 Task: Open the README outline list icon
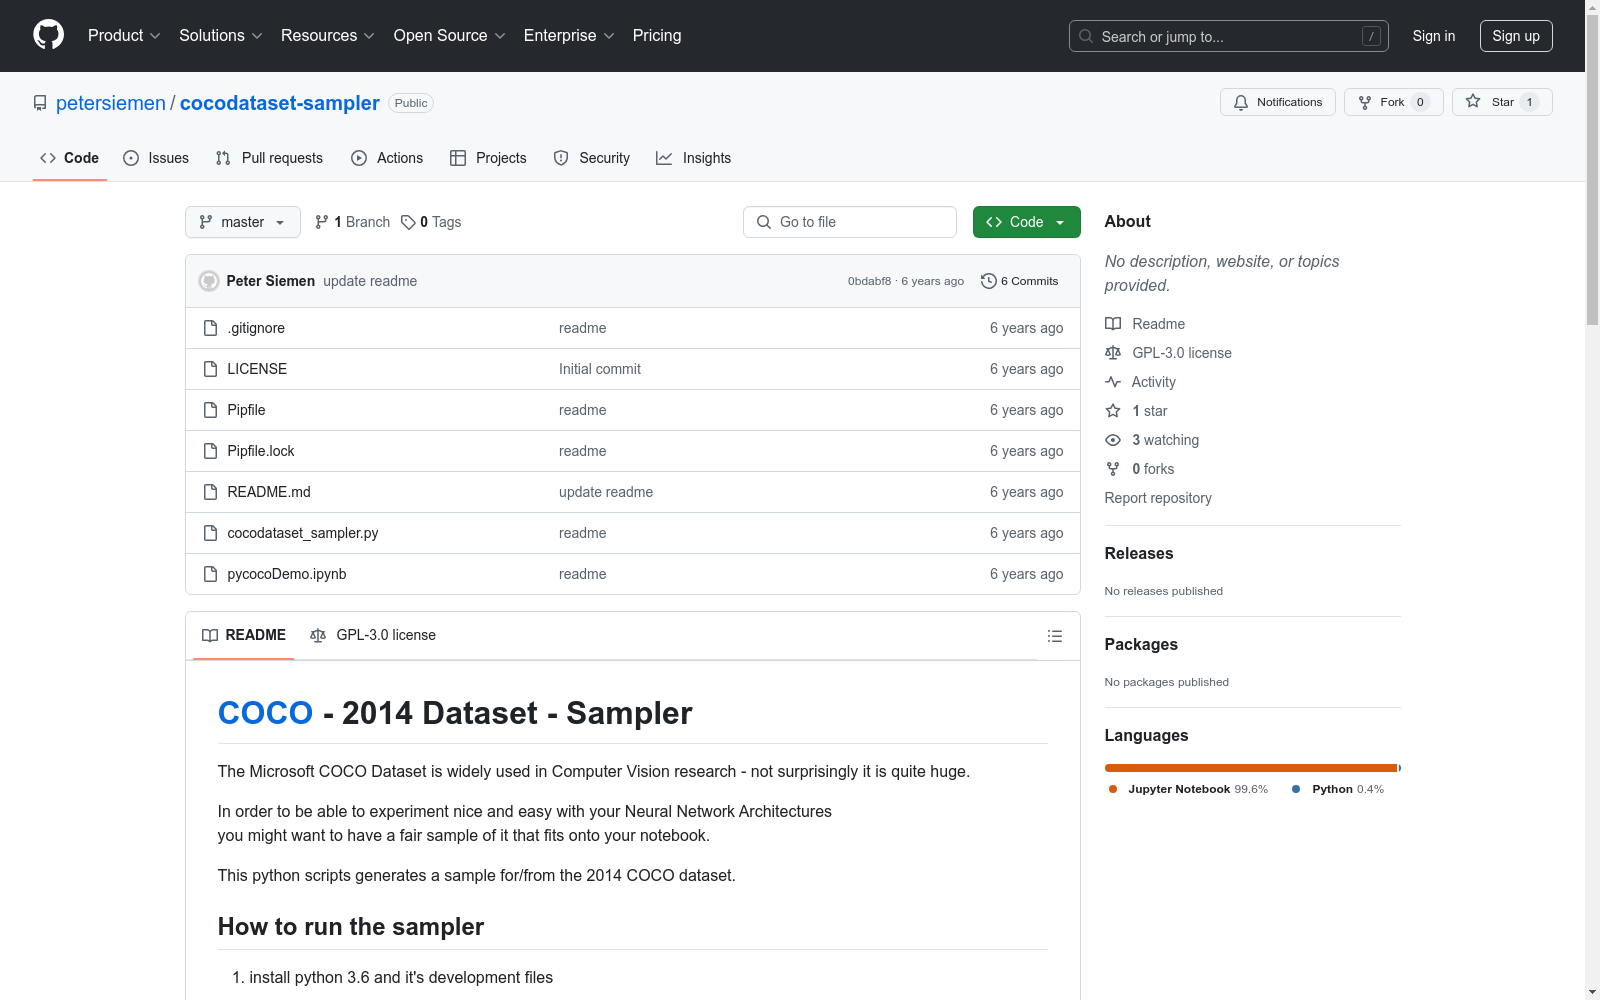coord(1054,636)
